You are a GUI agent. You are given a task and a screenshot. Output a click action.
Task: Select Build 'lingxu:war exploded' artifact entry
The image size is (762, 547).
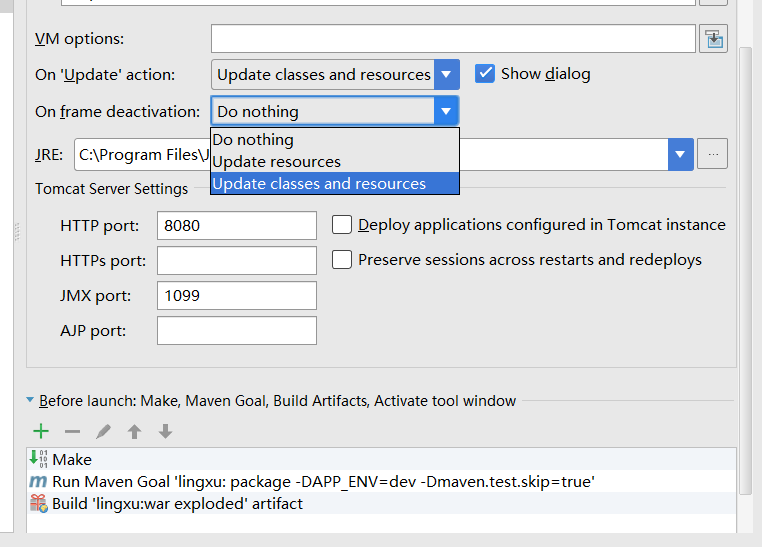[x=177, y=504]
